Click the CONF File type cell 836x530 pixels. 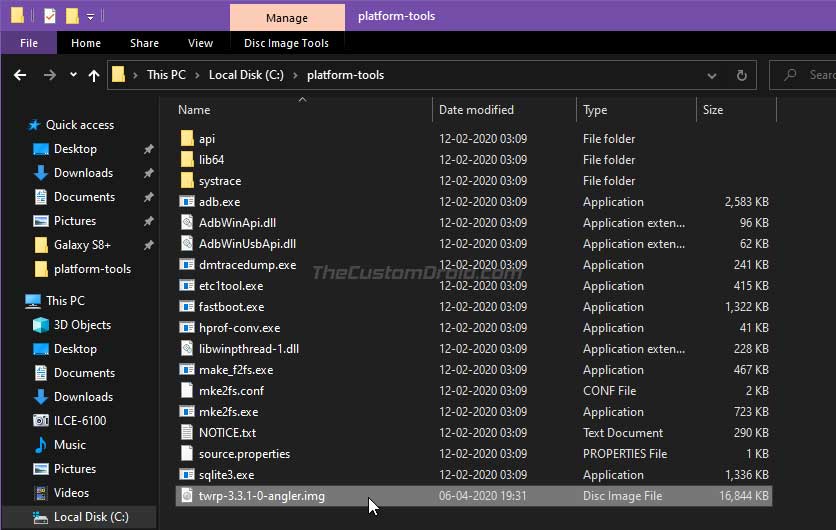click(x=609, y=391)
